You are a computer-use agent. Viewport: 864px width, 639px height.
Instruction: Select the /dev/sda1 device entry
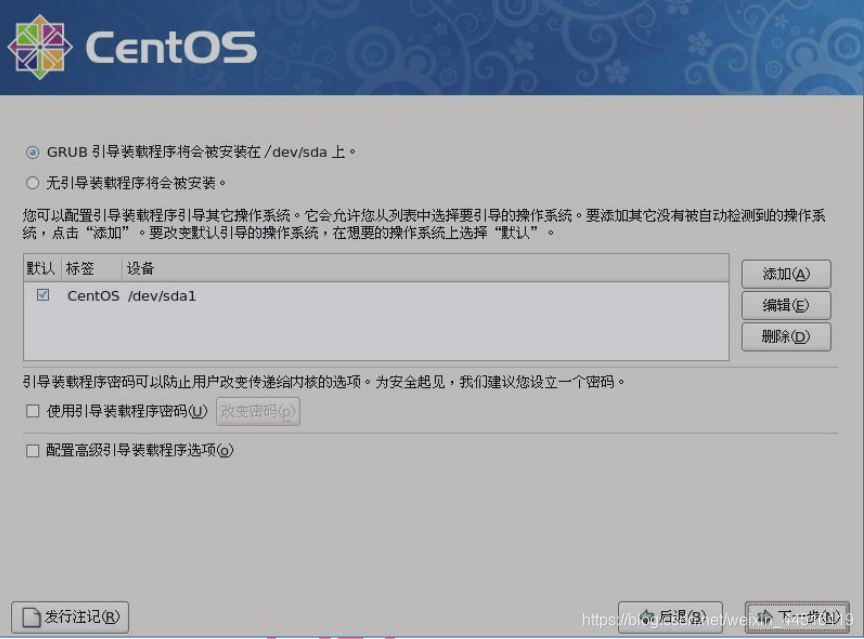(162, 296)
